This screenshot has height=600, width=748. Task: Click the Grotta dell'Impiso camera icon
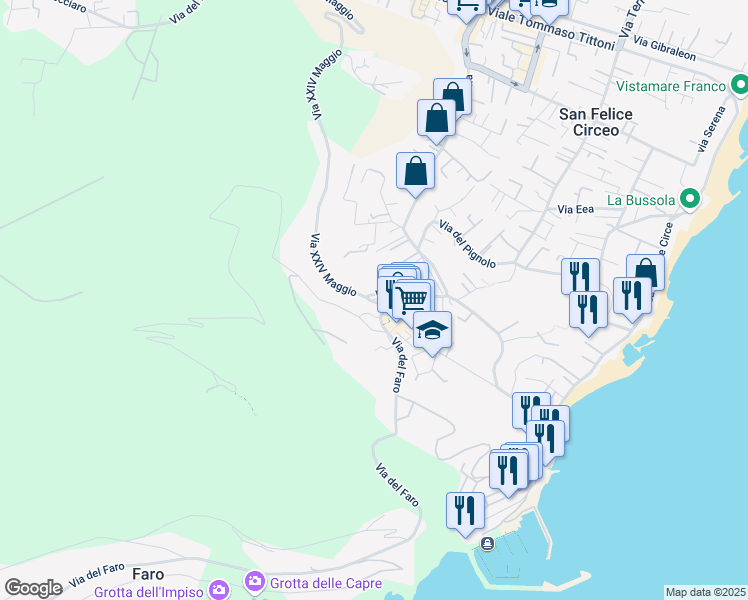coord(219,590)
